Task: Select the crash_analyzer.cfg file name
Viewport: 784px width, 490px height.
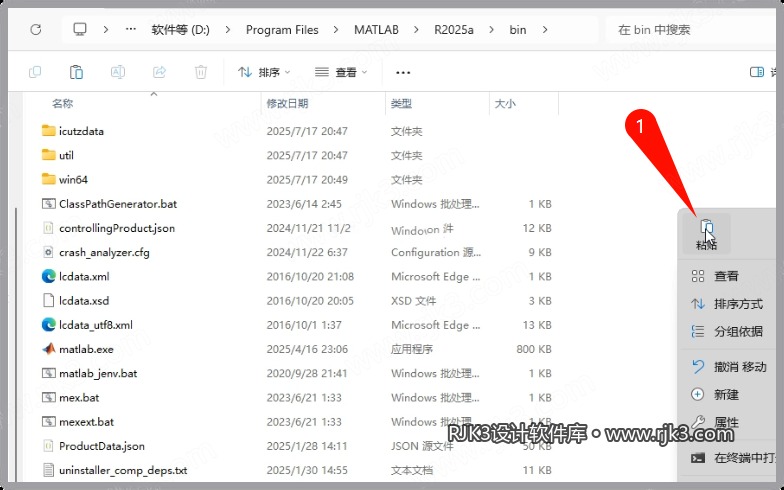Action: (x=104, y=252)
